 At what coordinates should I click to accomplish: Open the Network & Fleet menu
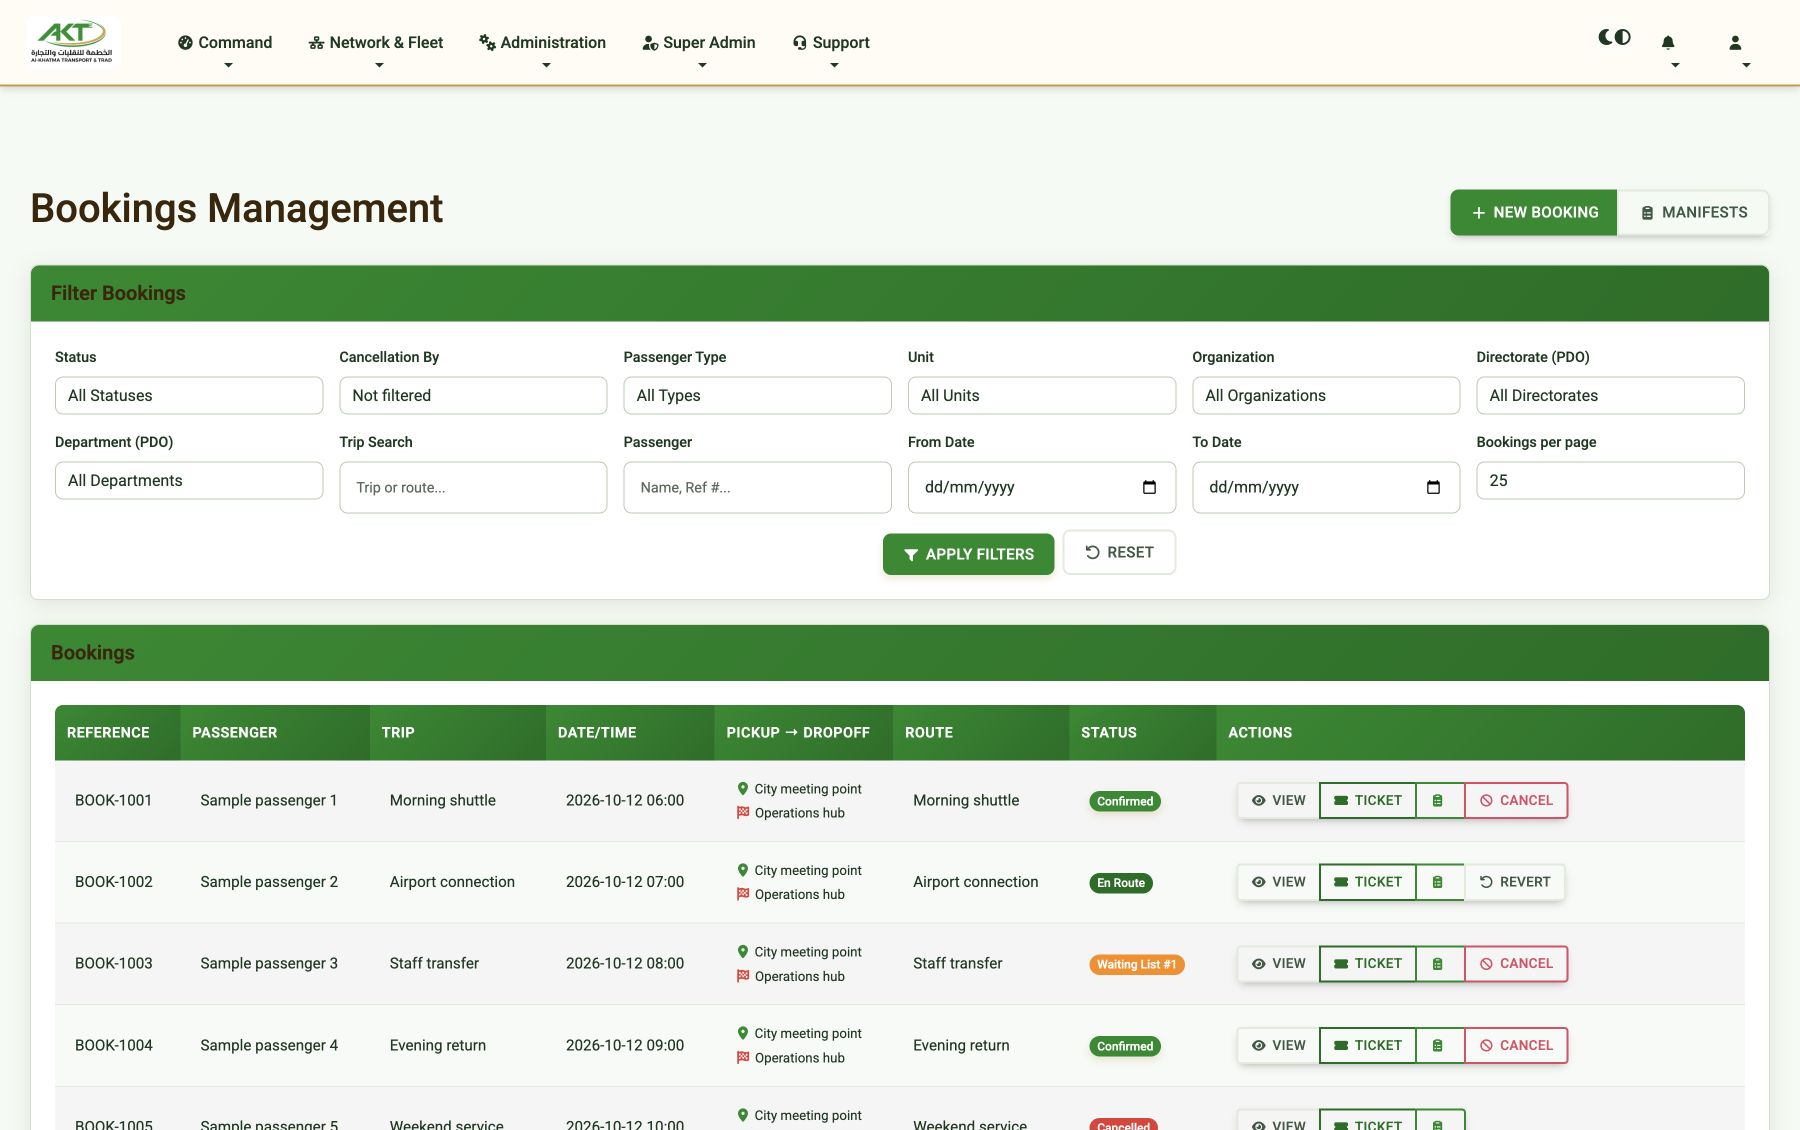[x=376, y=43]
